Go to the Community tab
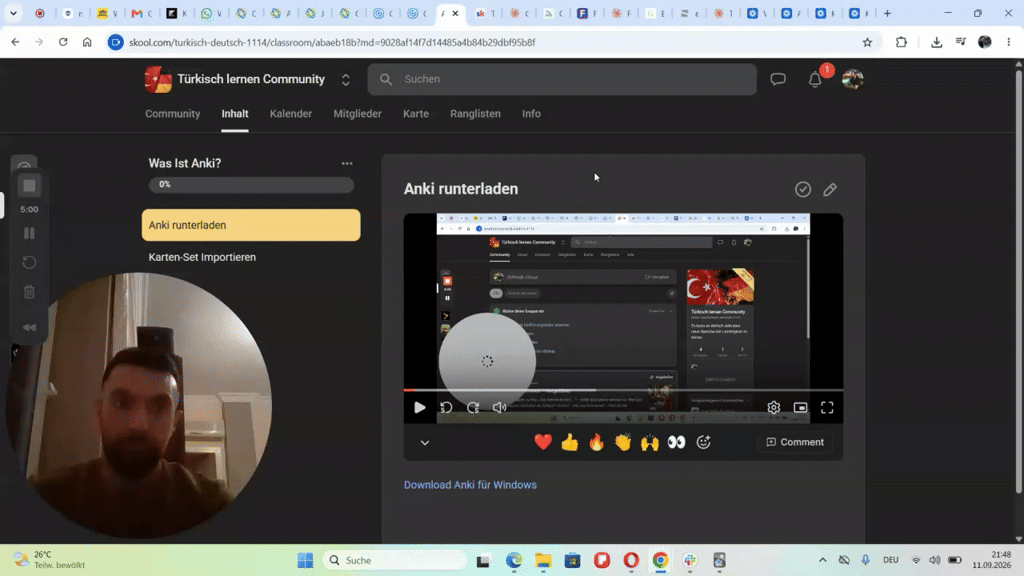This screenshot has width=1024, height=576. coord(172,114)
